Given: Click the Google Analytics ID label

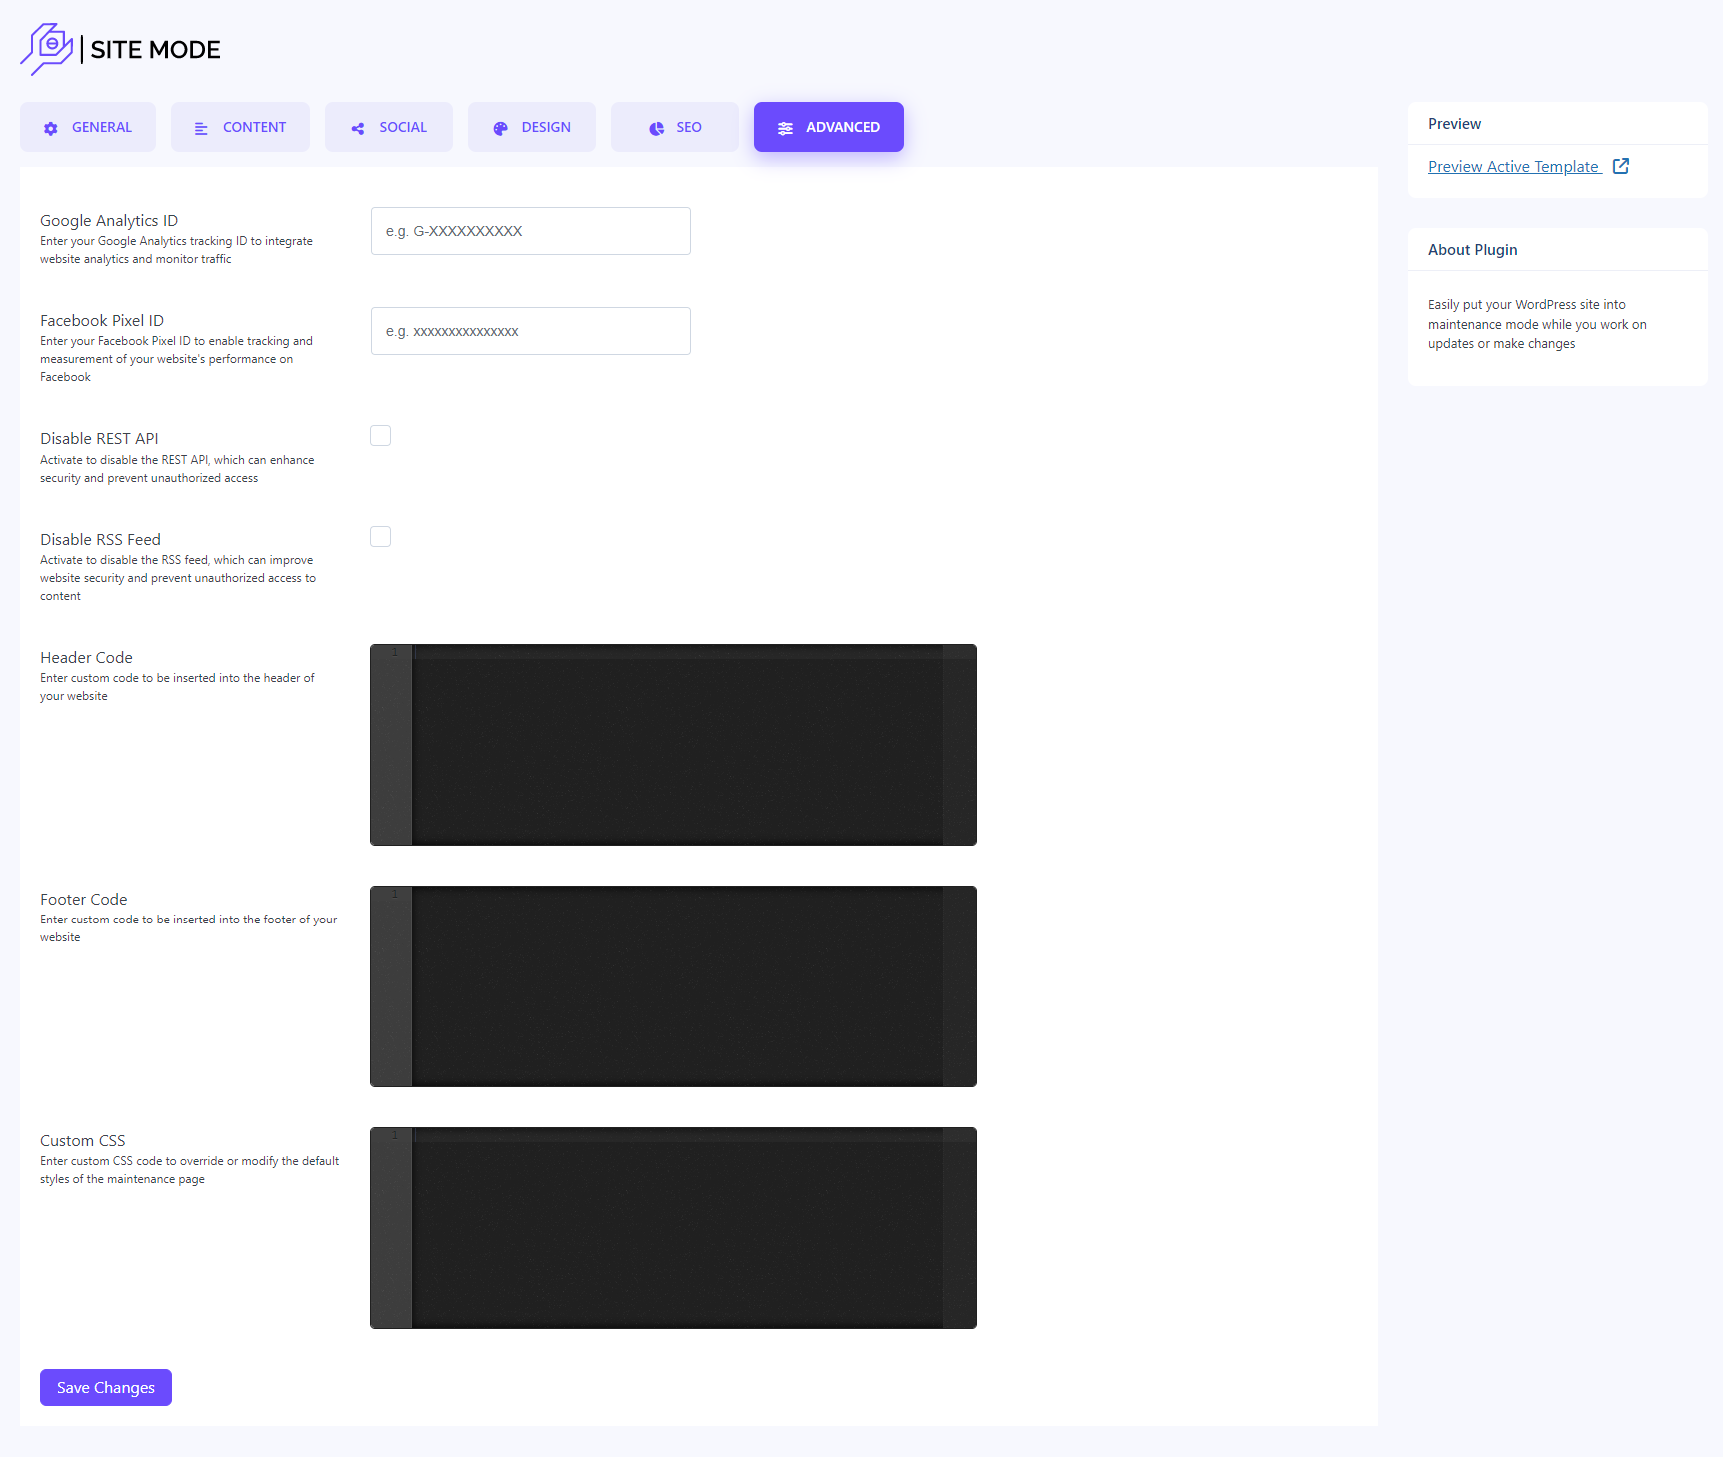Looking at the screenshot, I should coord(109,220).
